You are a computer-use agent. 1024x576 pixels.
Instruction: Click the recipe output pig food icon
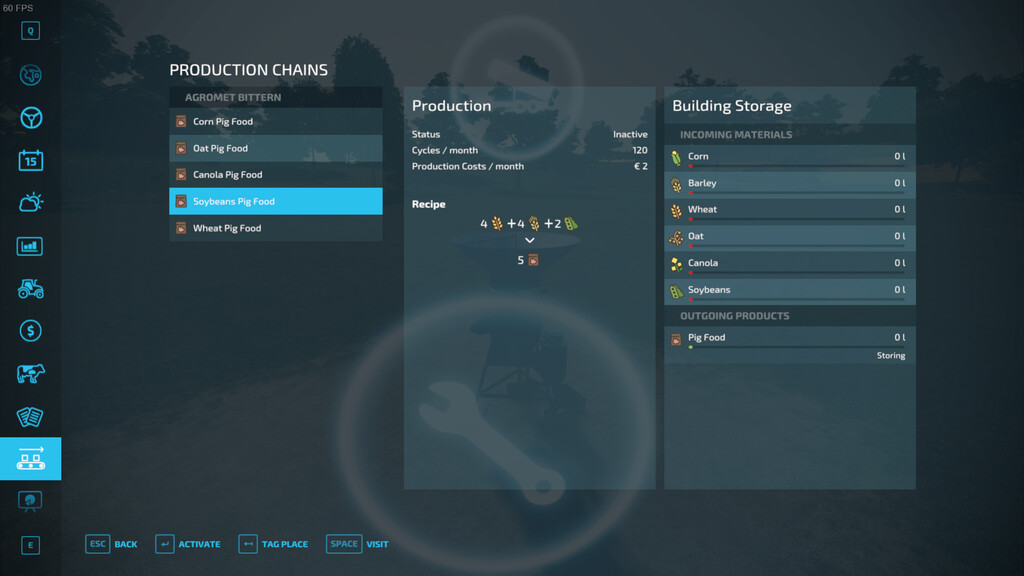click(x=534, y=260)
